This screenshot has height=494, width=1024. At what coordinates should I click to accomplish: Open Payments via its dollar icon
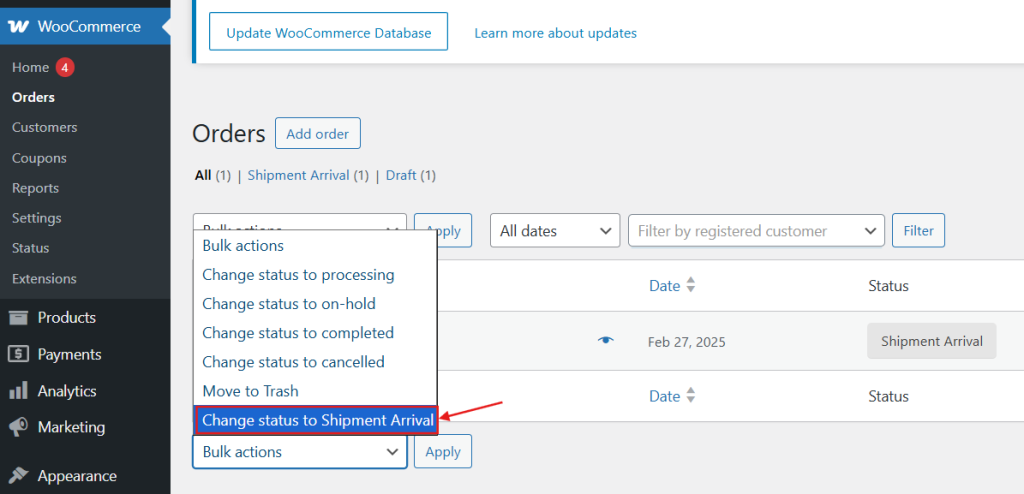coord(18,354)
